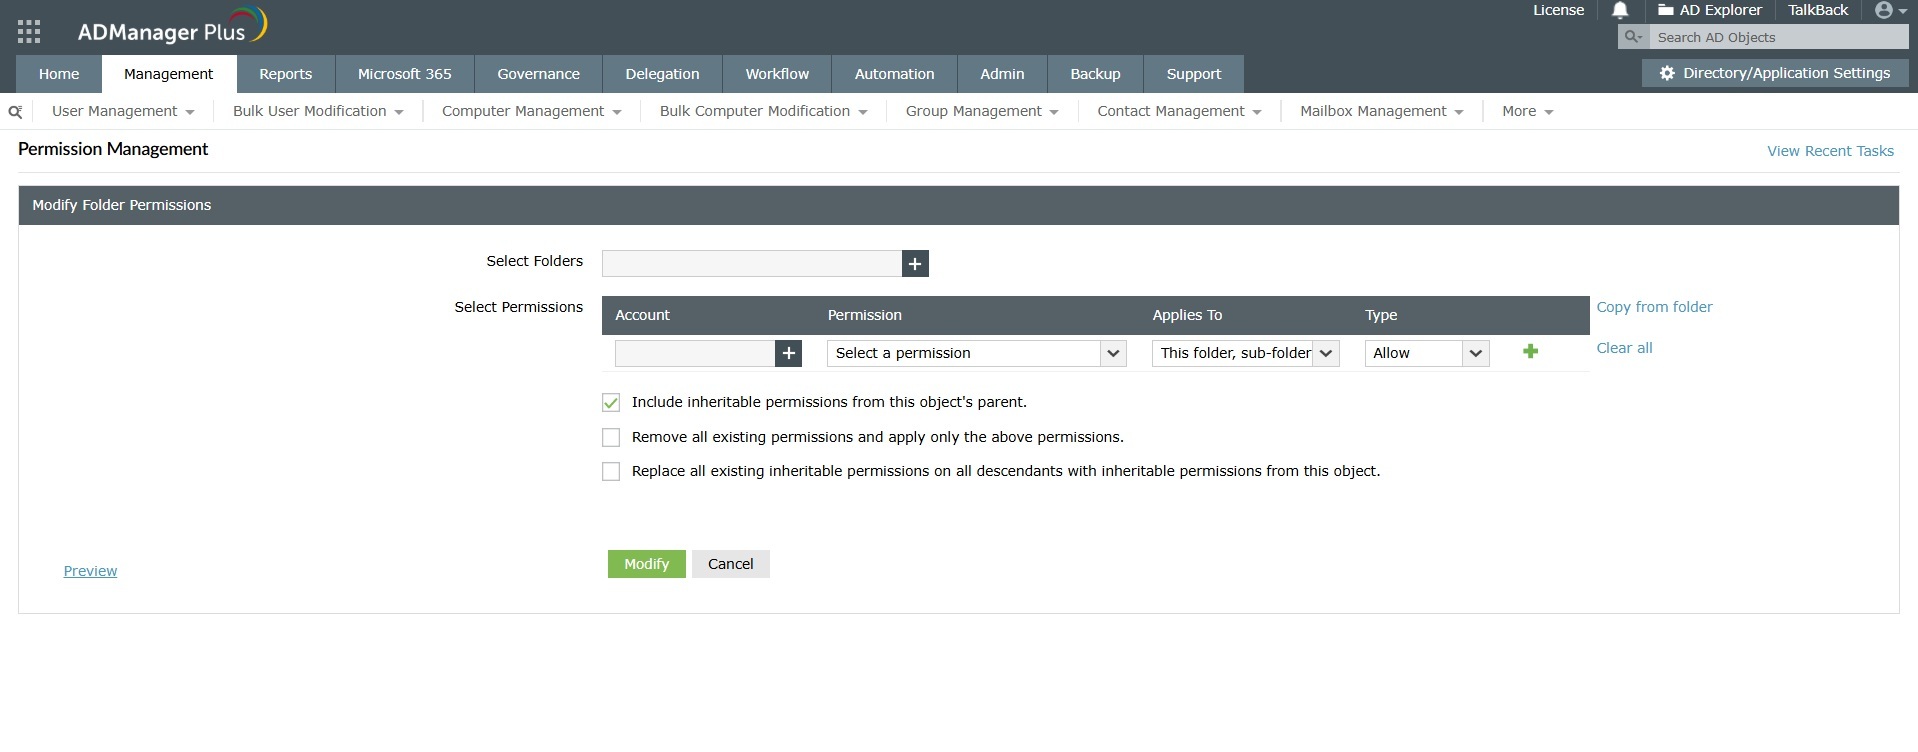Open Directory/Application Settings
Viewport: 1918px width, 752px height.
point(1775,73)
